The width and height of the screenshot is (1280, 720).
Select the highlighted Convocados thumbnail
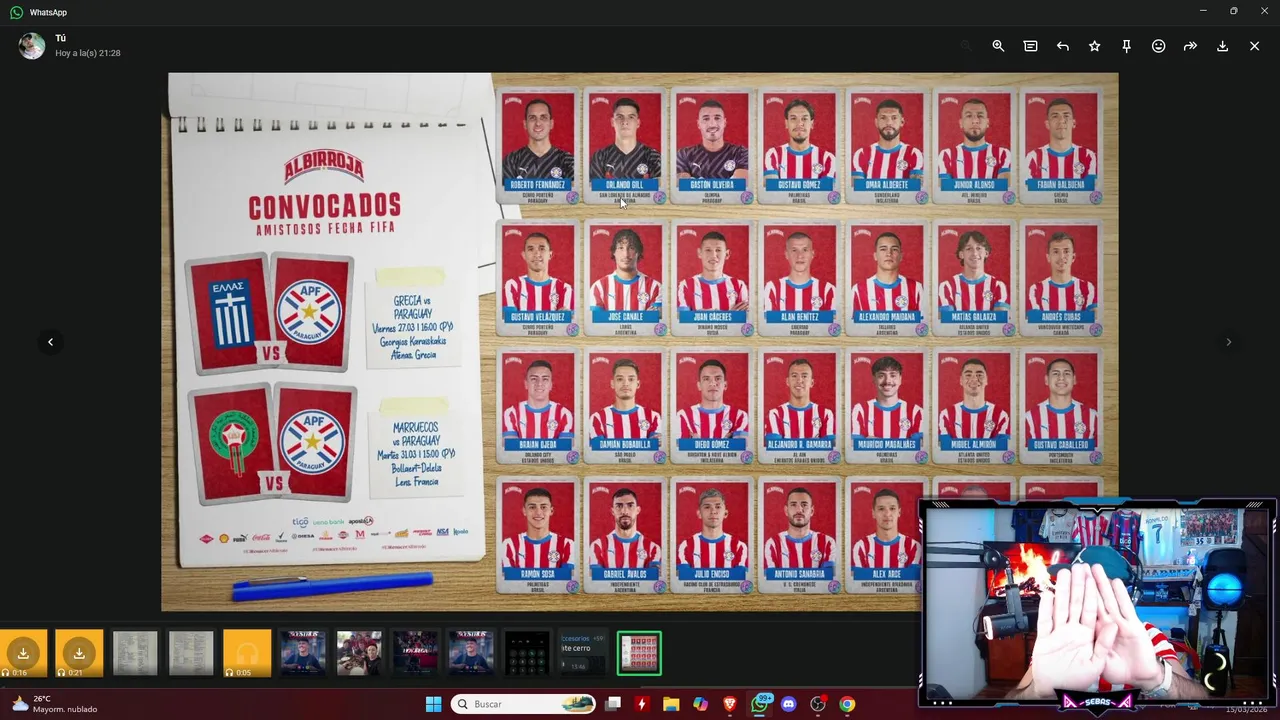click(x=639, y=654)
